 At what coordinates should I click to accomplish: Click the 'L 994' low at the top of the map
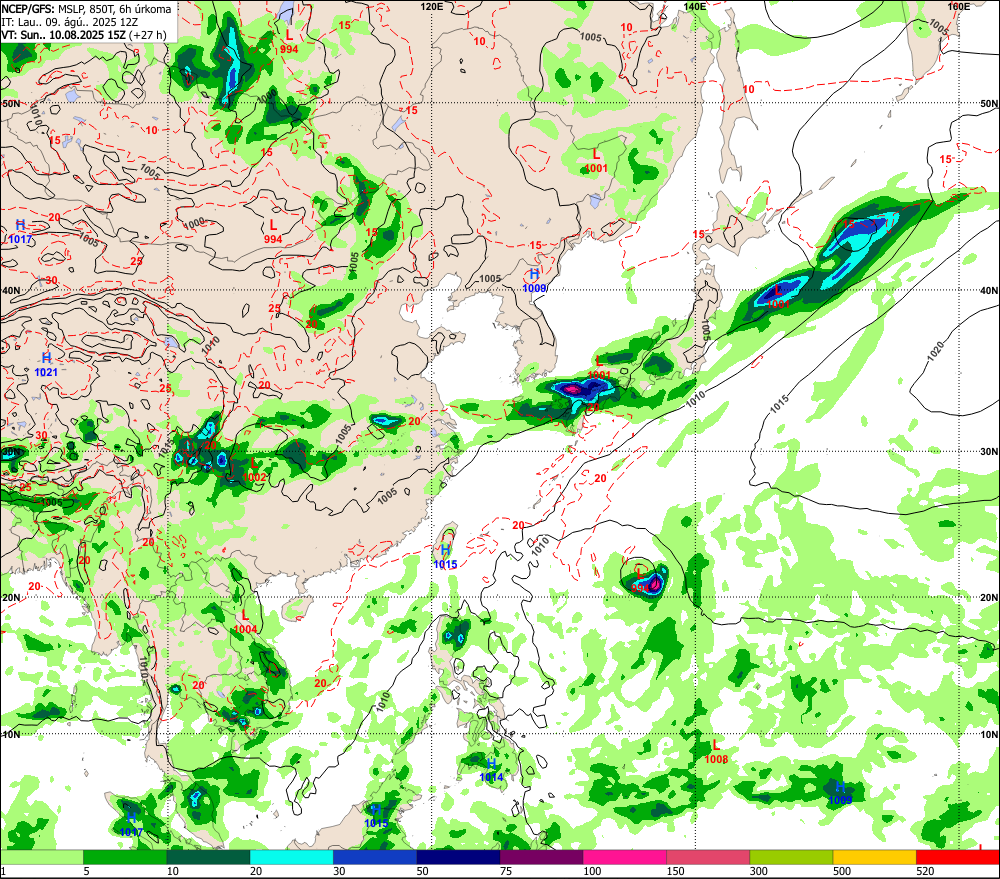click(289, 41)
